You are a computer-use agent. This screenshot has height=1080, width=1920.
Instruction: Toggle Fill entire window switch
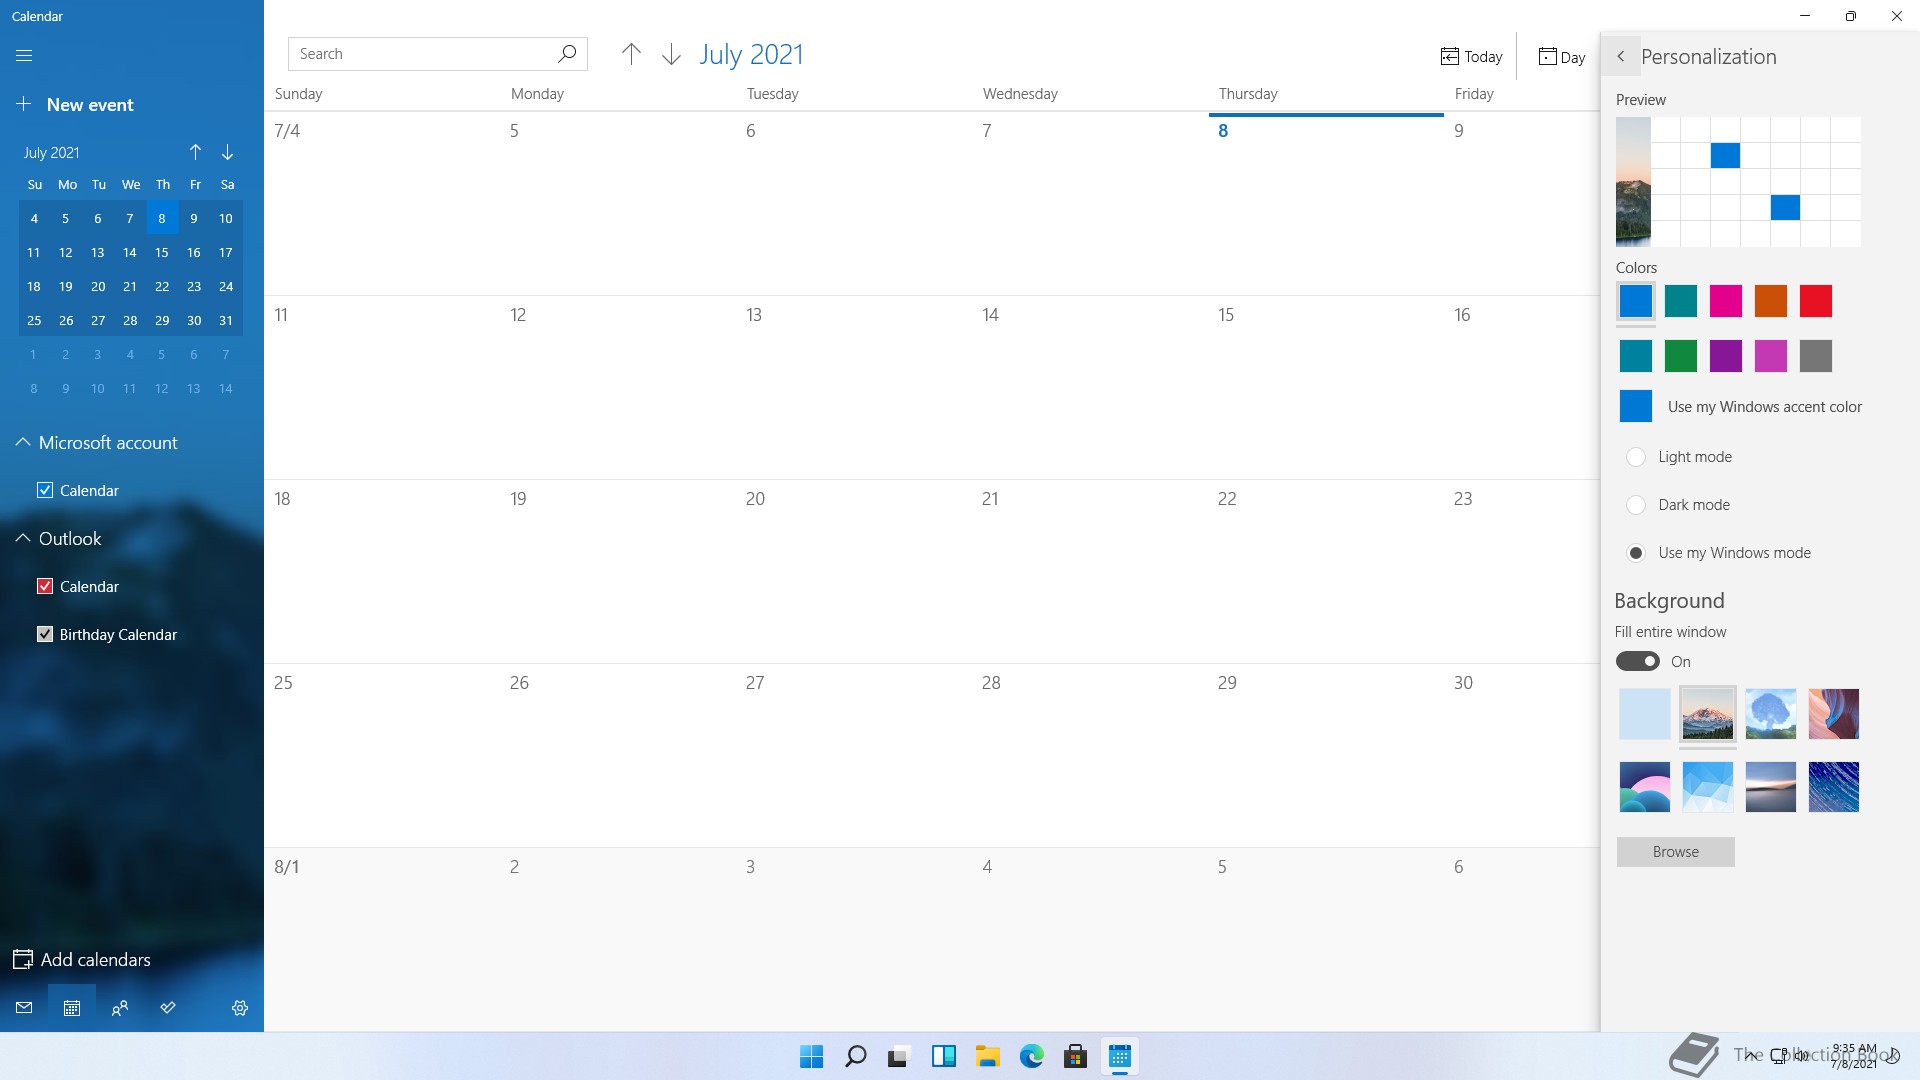1638,661
